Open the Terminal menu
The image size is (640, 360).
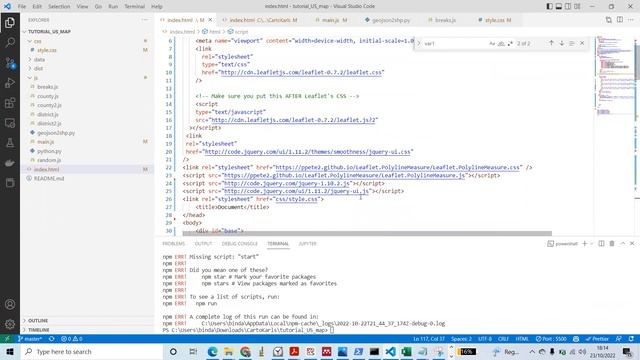tap(134, 6)
